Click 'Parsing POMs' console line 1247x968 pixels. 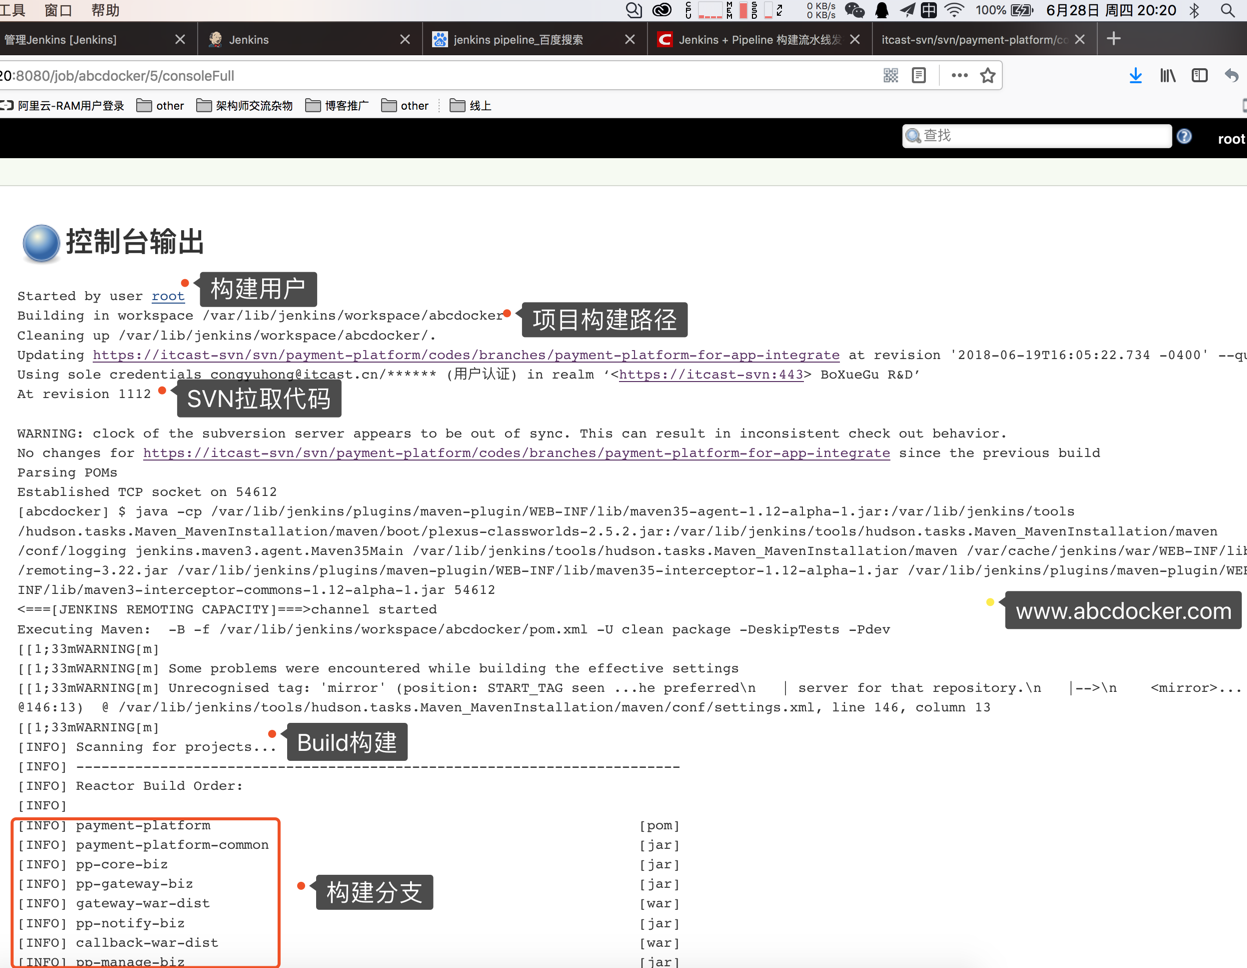click(x=67, y=473)
